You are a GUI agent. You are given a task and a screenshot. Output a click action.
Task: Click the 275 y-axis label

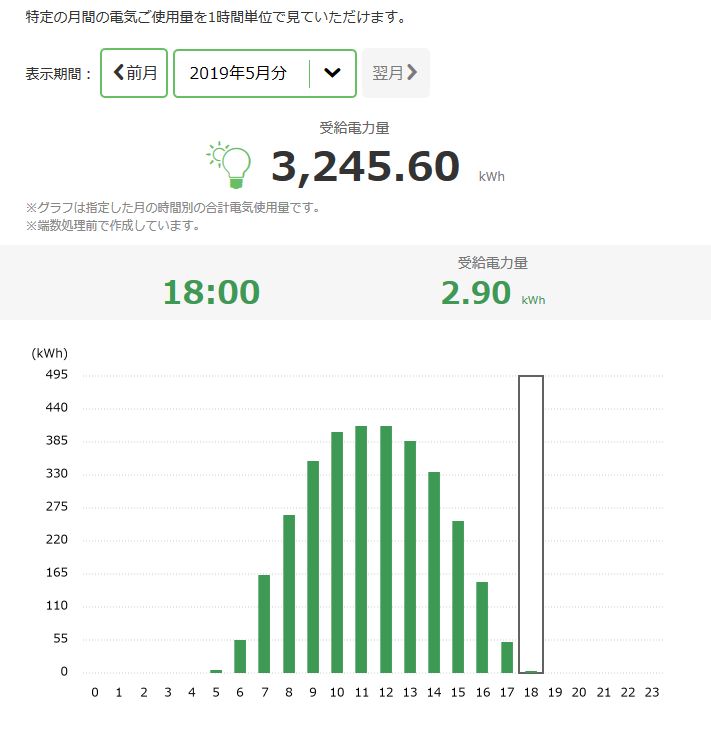tap(57, 507)
